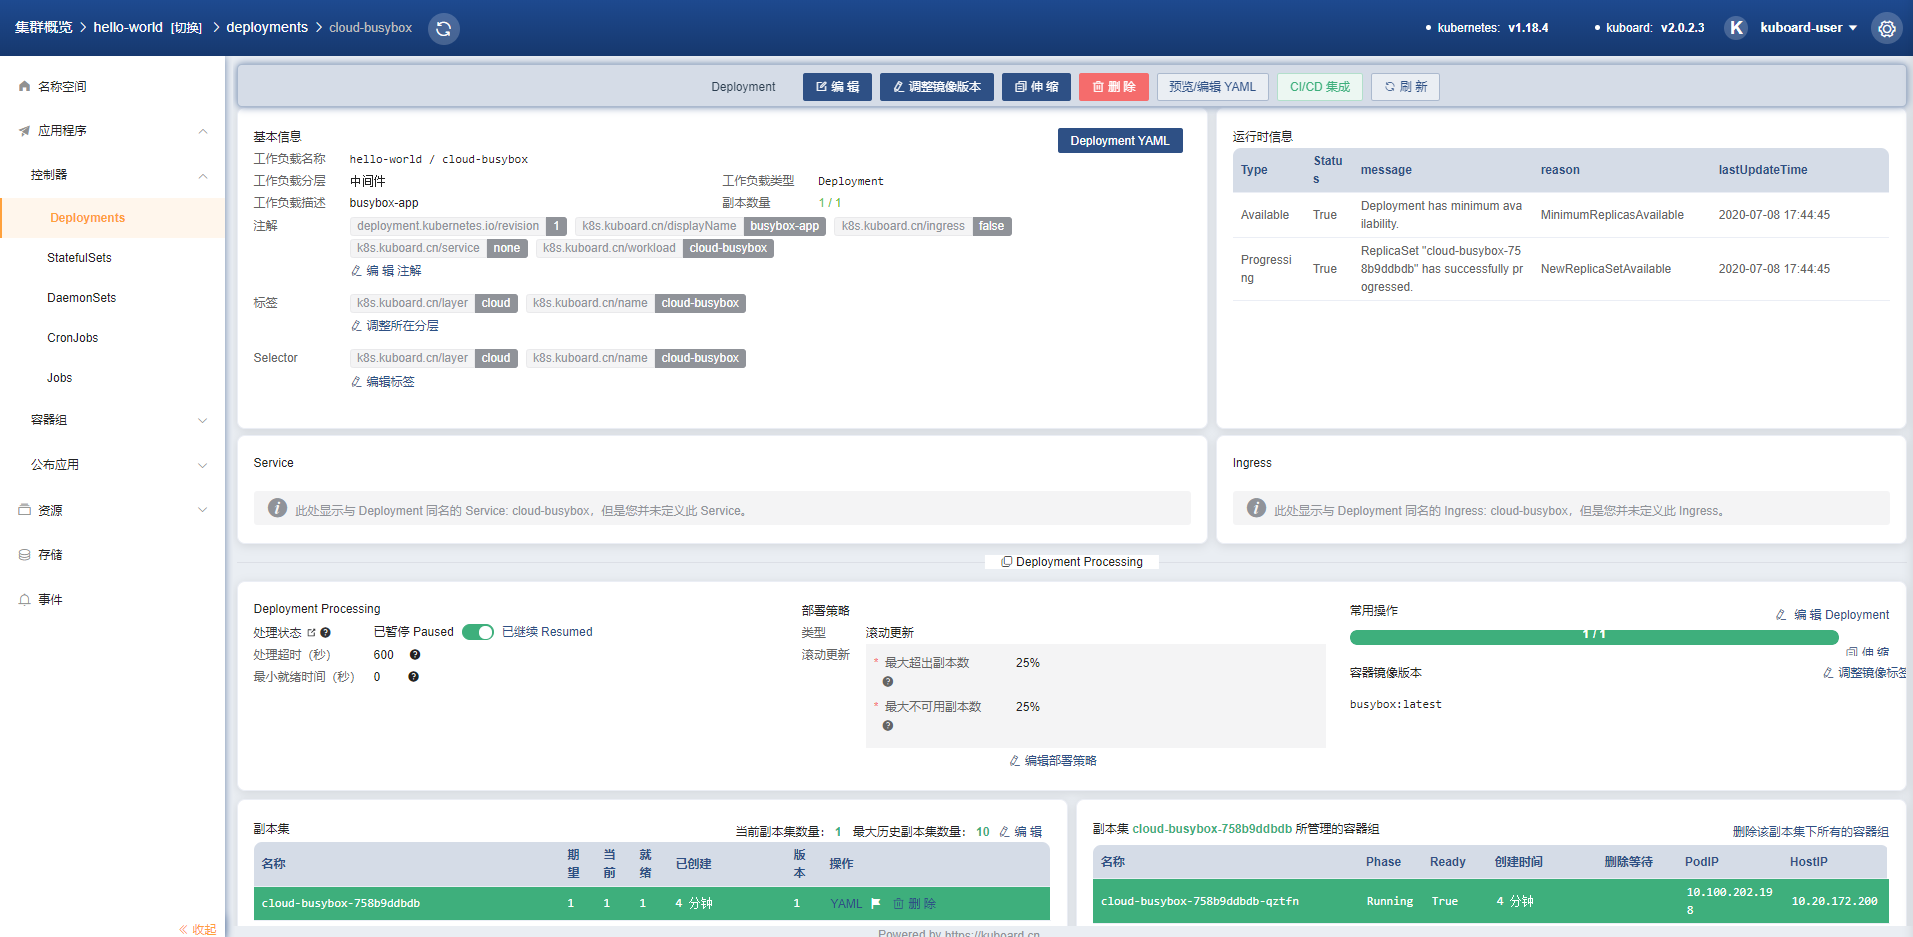Screen dimensions: 1913x937
Task: Click 删除 in replica set row
Action: (x=914, y=903)
